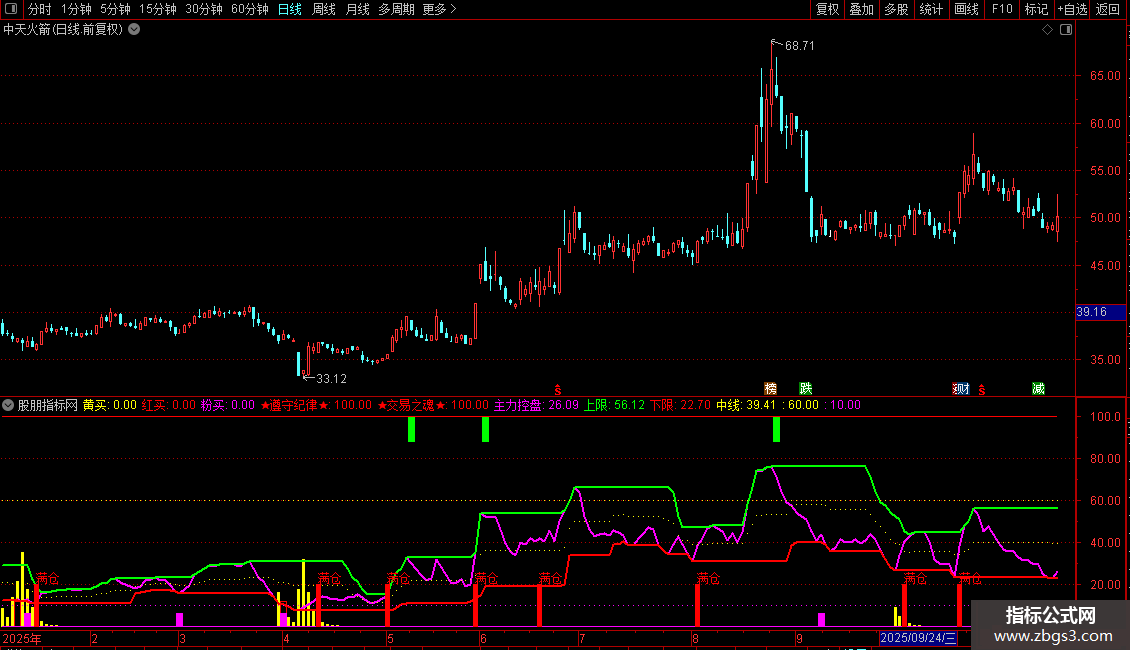Screen dimensions: 1130x650
Task: Switch to the 60分钟 period tab
Action: (249, 9)
